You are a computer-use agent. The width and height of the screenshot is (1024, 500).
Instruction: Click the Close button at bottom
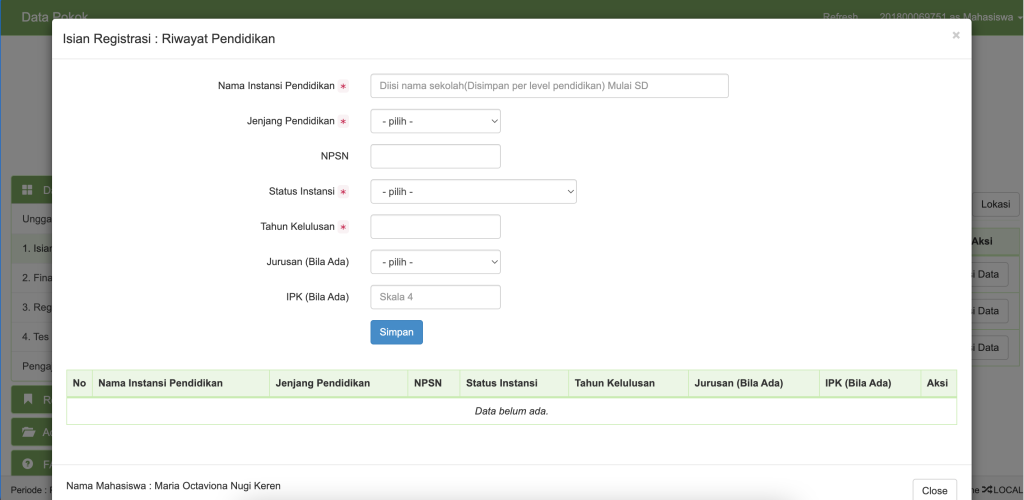934,490
